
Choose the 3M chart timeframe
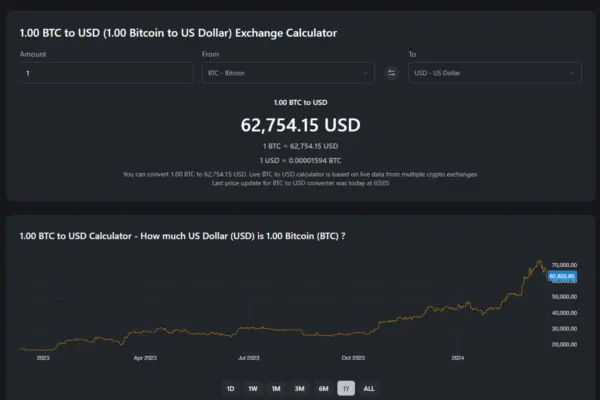click(x=299, y=388)
